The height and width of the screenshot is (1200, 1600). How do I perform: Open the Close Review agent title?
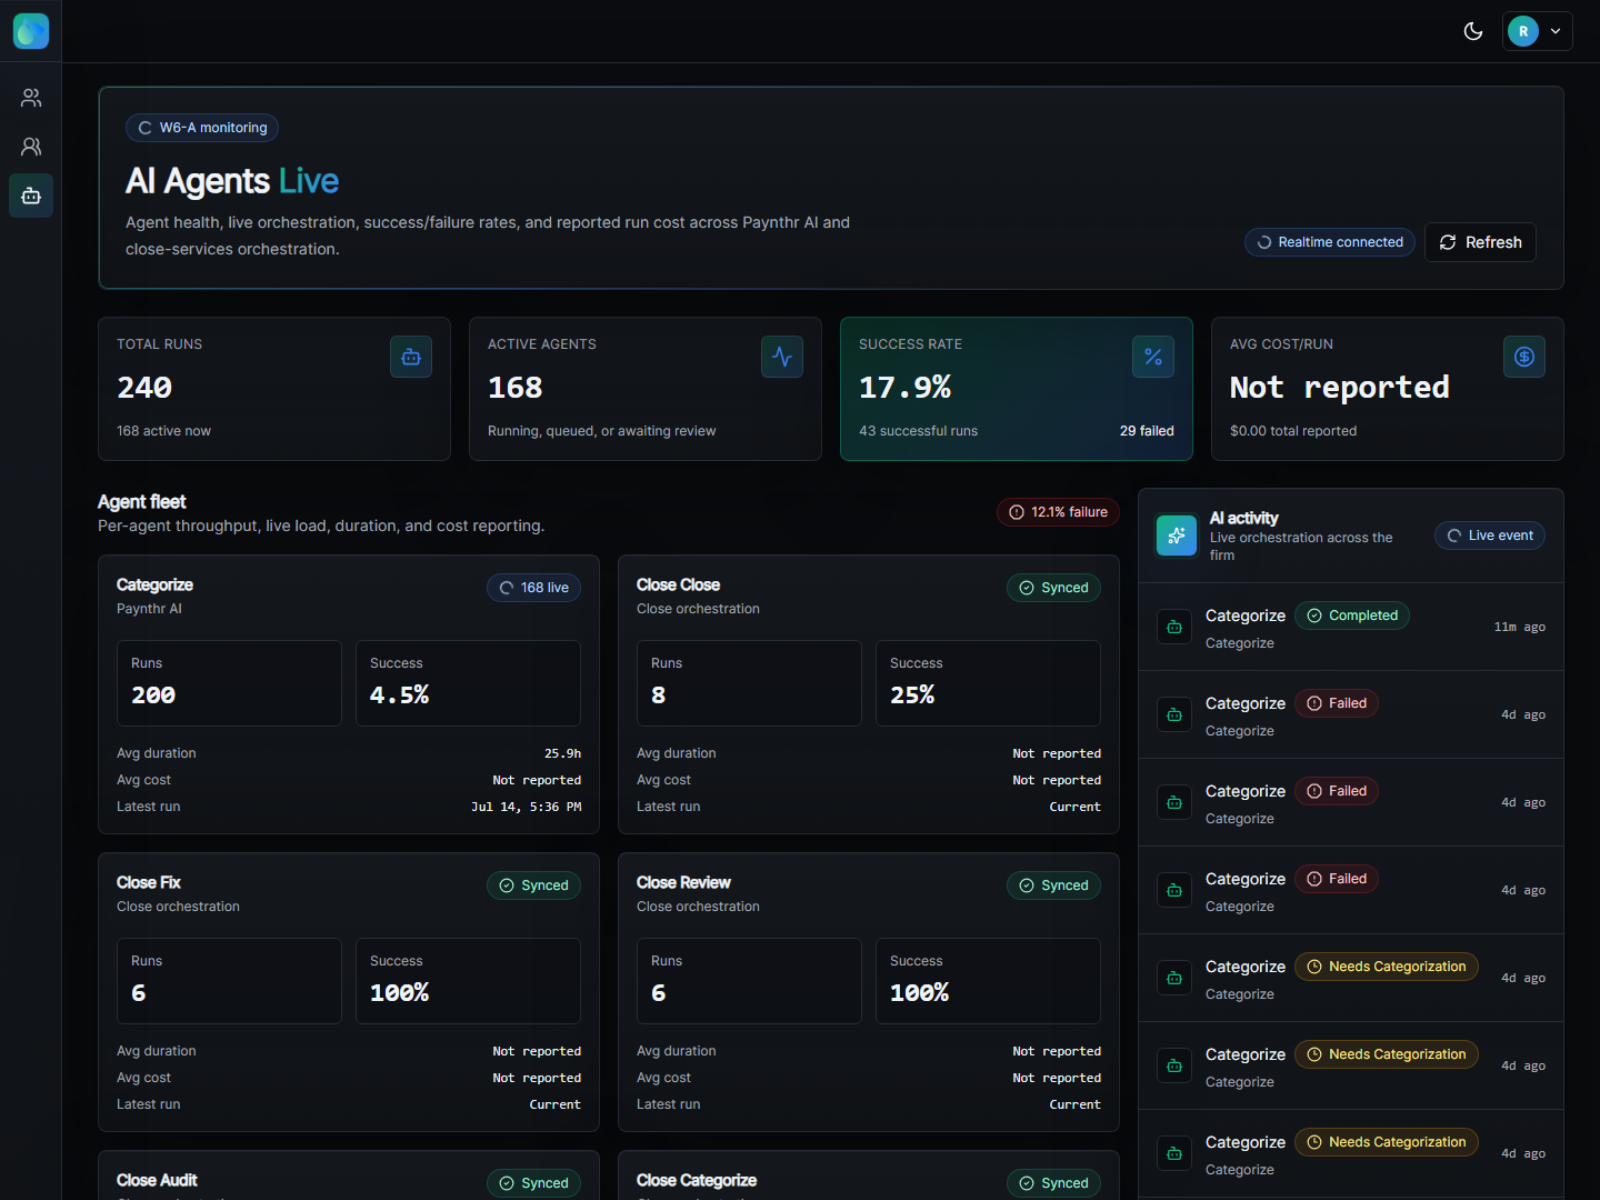[x=684, y=883]
